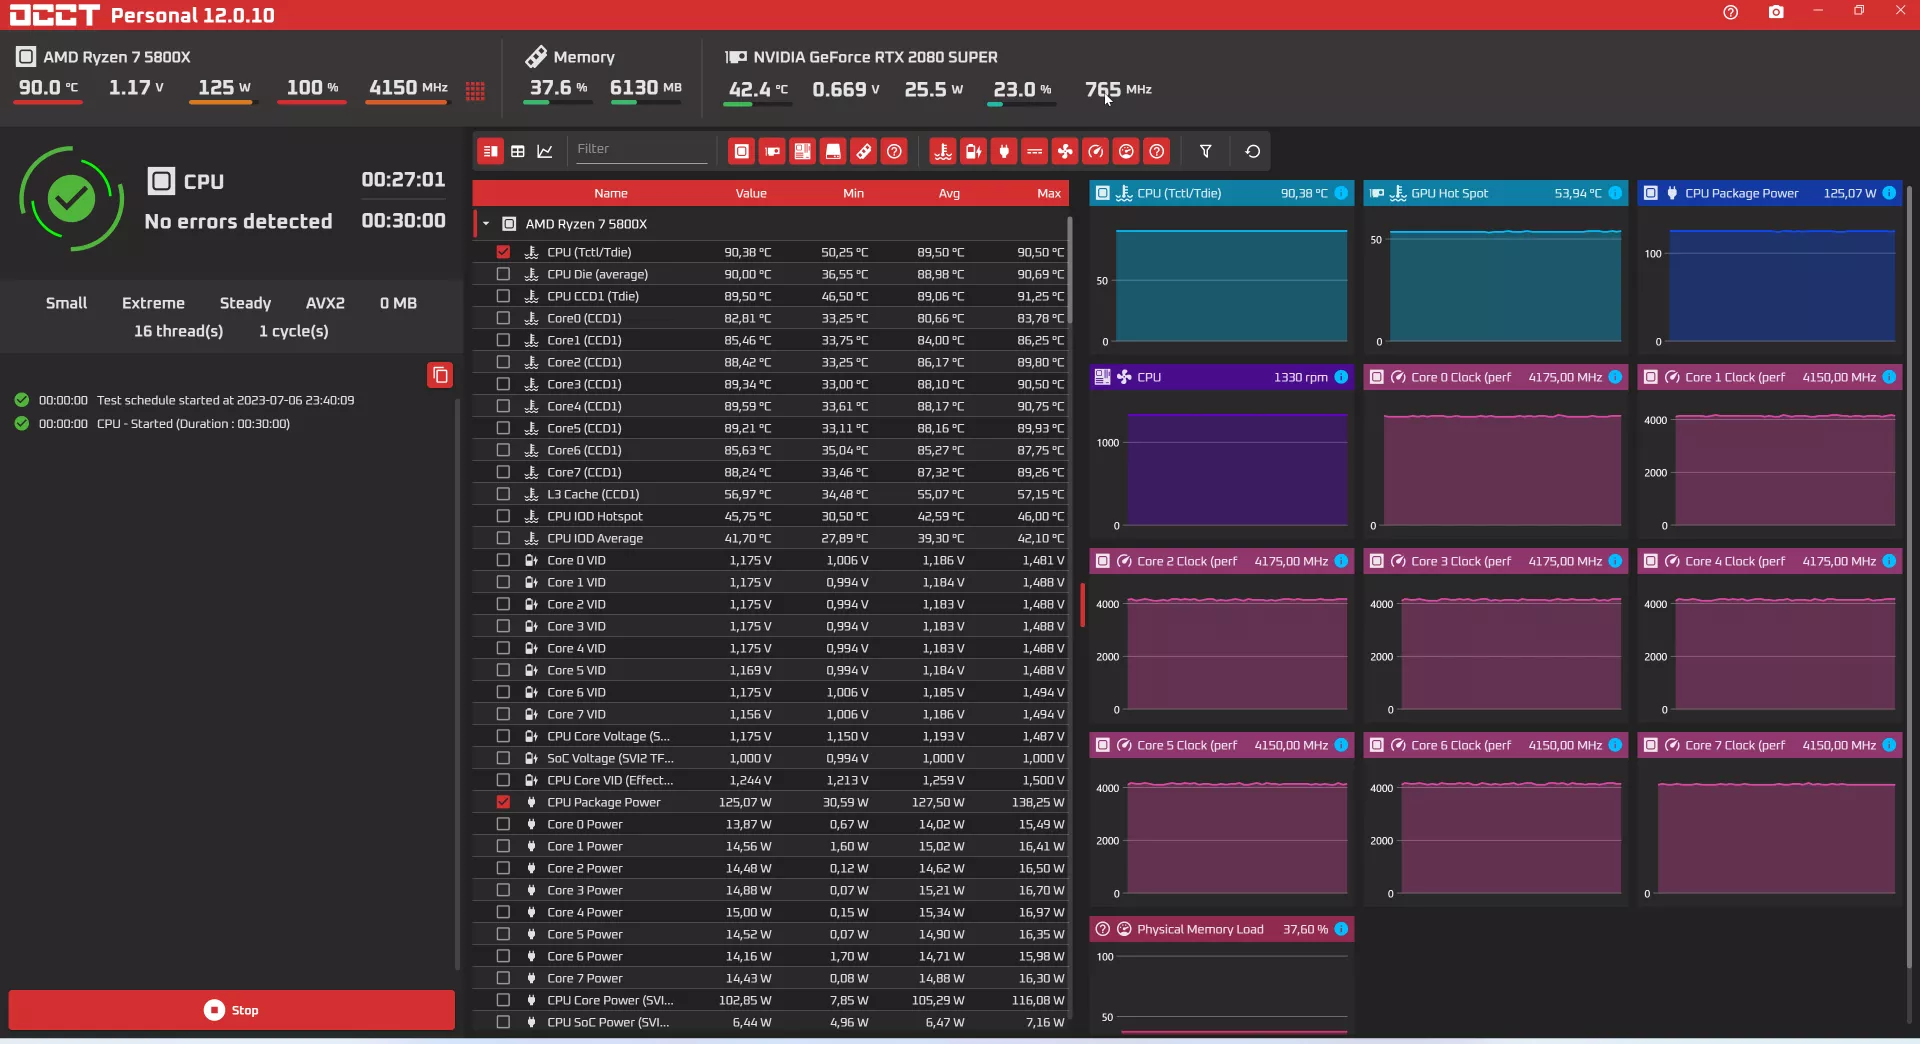Toggle motherboard sensor filter icon

click(802, 152)
